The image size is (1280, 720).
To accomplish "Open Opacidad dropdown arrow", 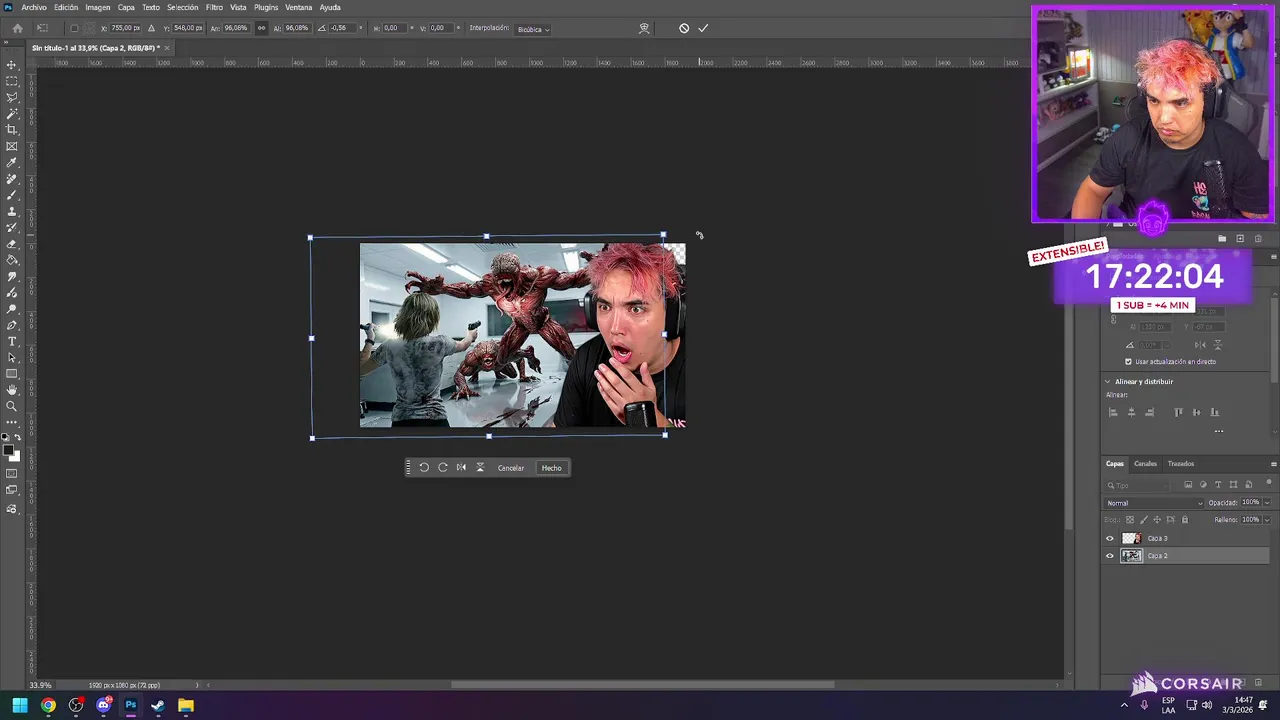I will pos(1267,503).
